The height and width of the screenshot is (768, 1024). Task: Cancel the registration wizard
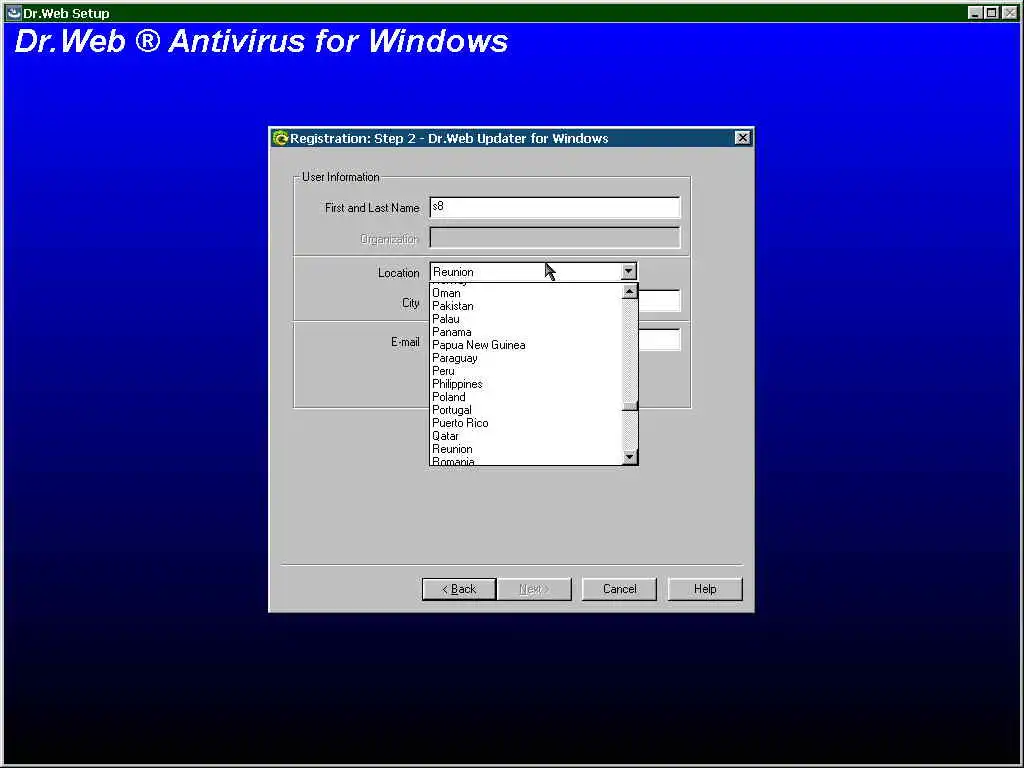click(x=619, y=589)
